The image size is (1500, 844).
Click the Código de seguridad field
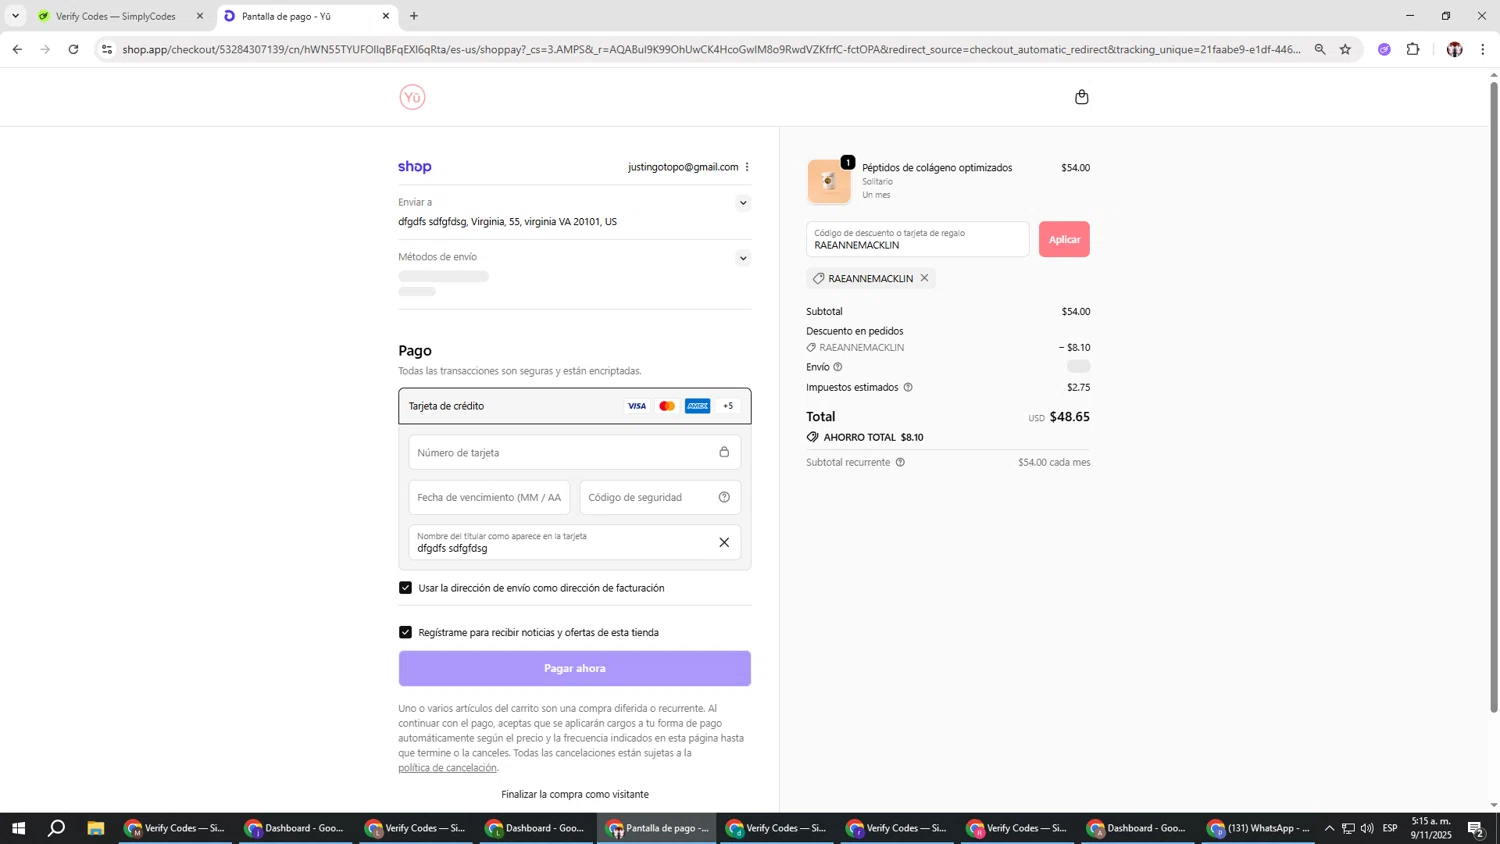660,497
